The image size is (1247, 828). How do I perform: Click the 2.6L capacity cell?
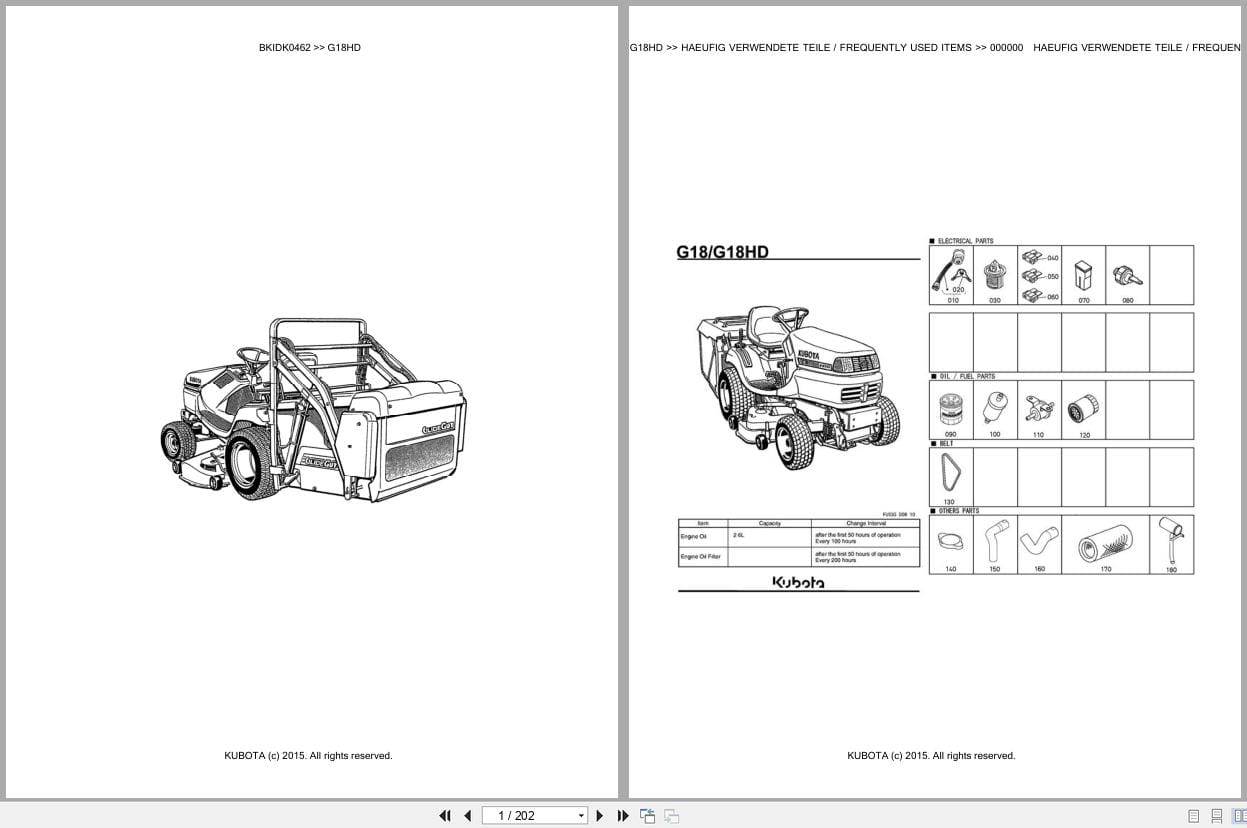(x=770, y=538)
